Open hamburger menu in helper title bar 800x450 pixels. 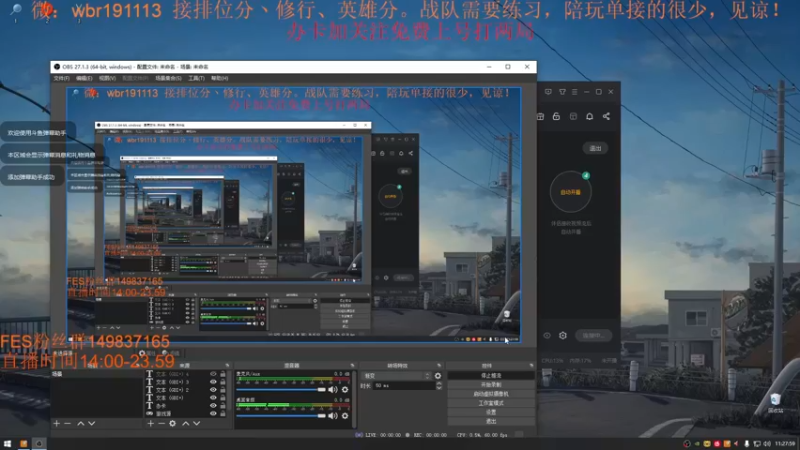pos(574,92)
